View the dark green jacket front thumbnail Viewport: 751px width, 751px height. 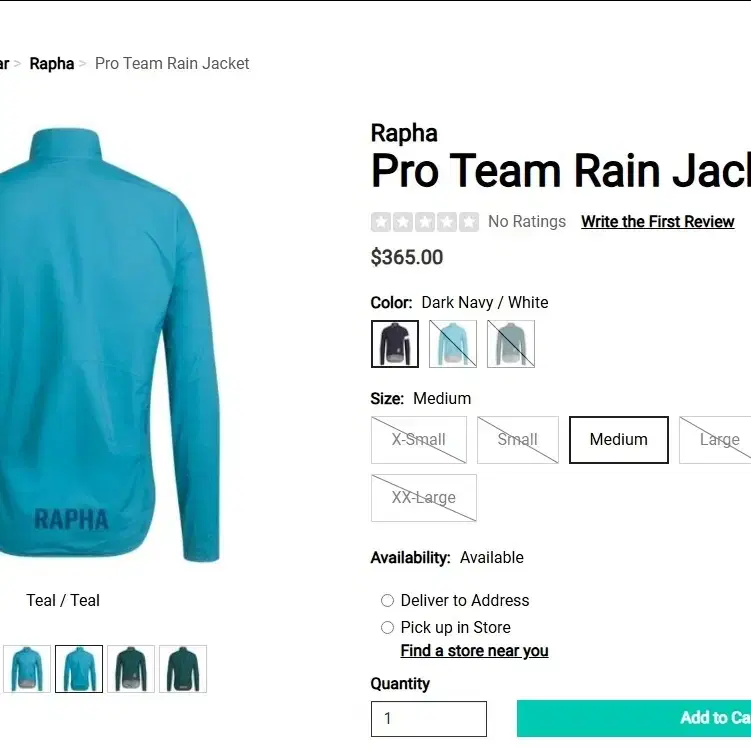(x=131, y=669)
